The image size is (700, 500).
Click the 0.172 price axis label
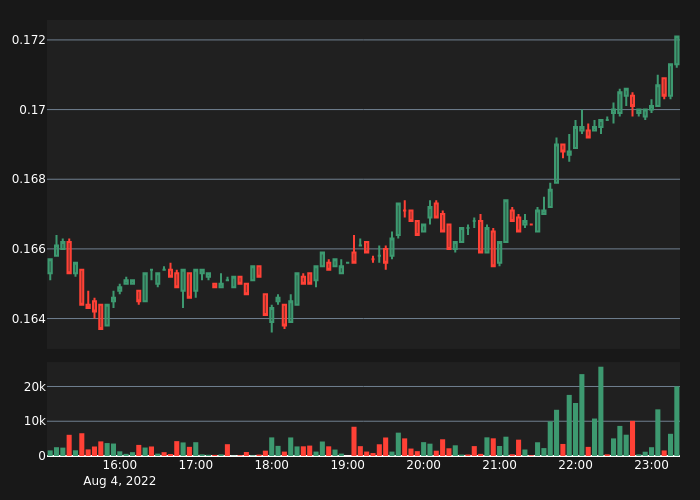pos(29,40)
